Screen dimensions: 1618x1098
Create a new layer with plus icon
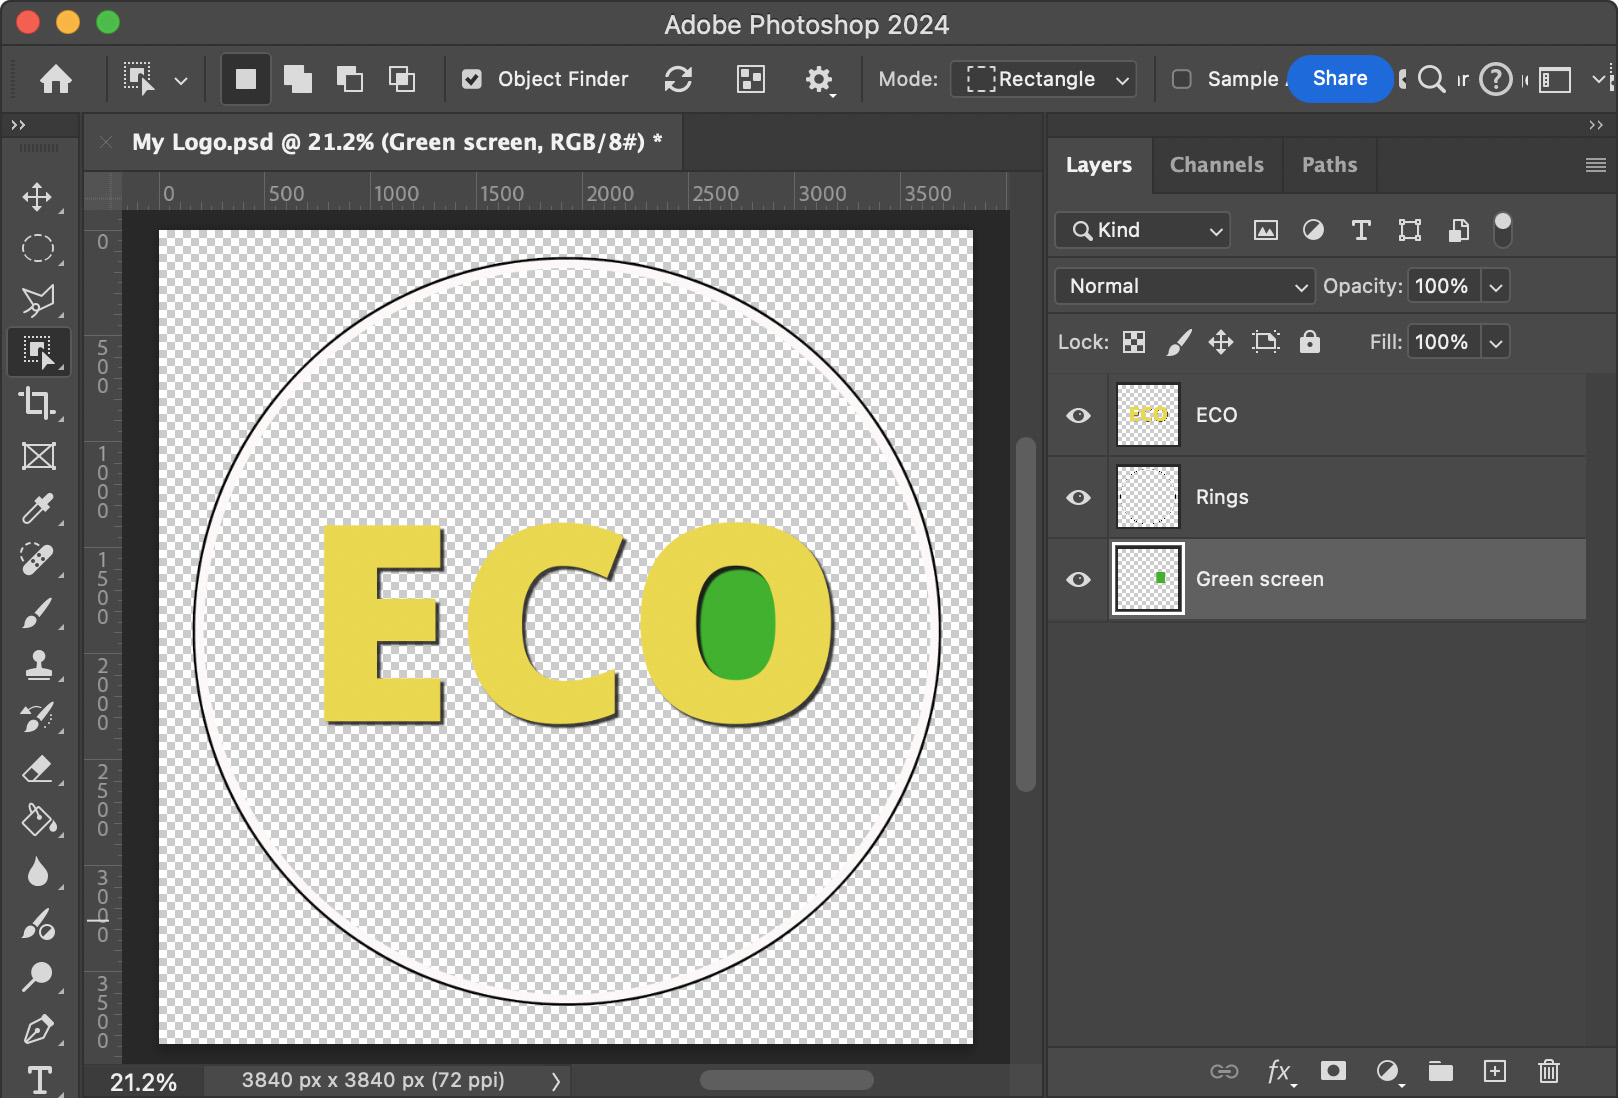[1494, 1071]
